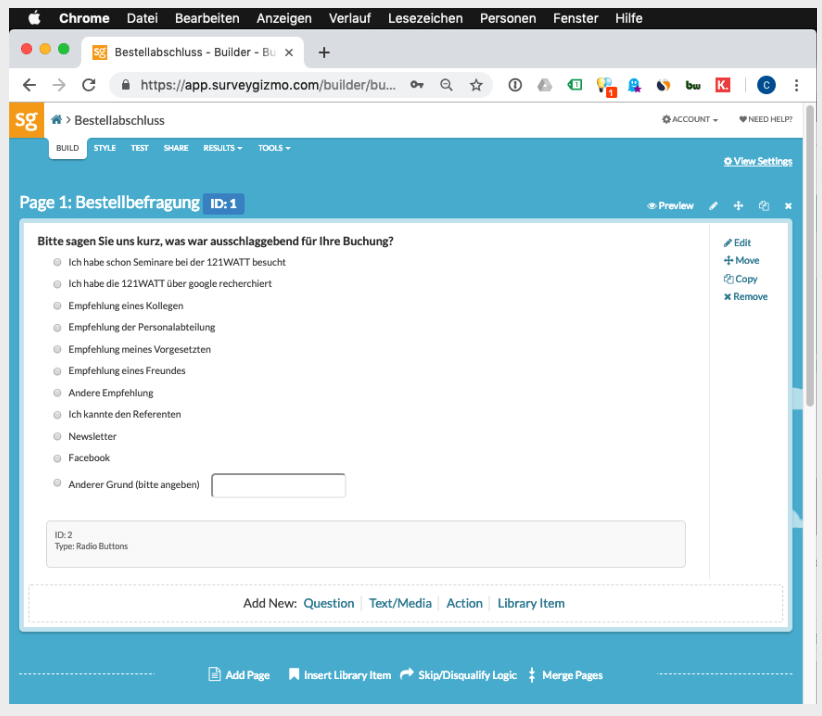Select the Newsletter radio button
The image size is (822, 716).
pyautogui.click(x=57, y=436)
